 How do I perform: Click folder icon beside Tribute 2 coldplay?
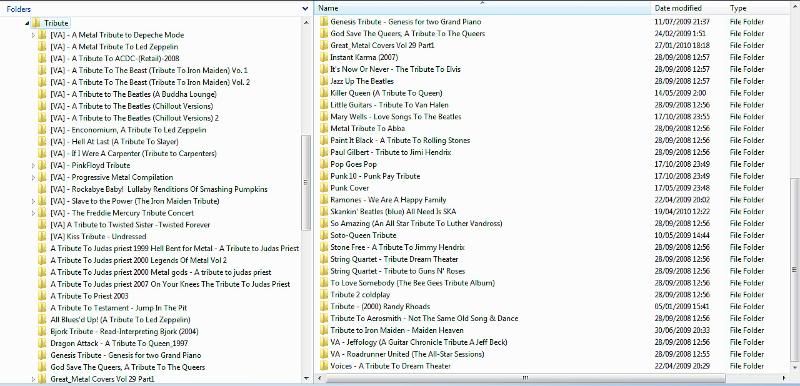click(323, 295)
